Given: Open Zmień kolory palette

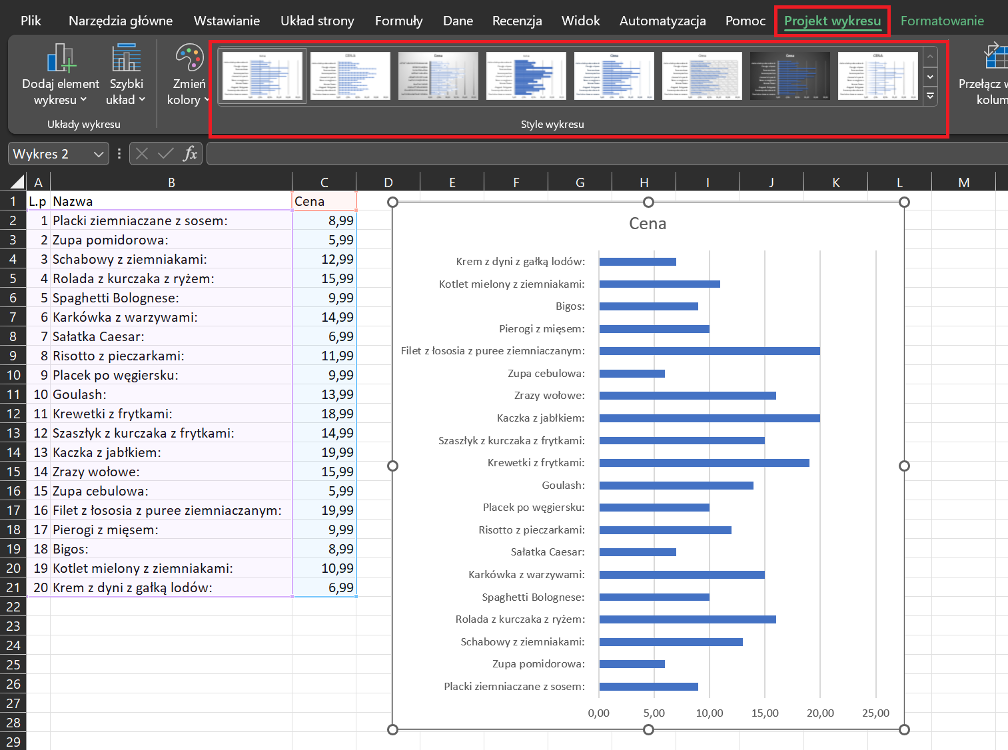Looking at the screenshot, I should 188,76.
